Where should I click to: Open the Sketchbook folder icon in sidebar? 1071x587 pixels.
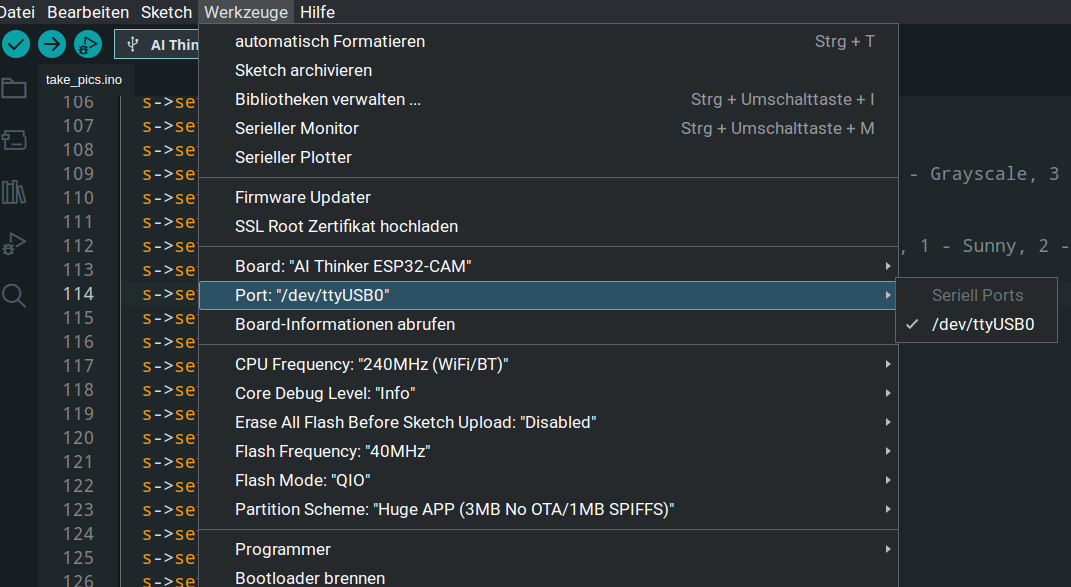[14, 88]
